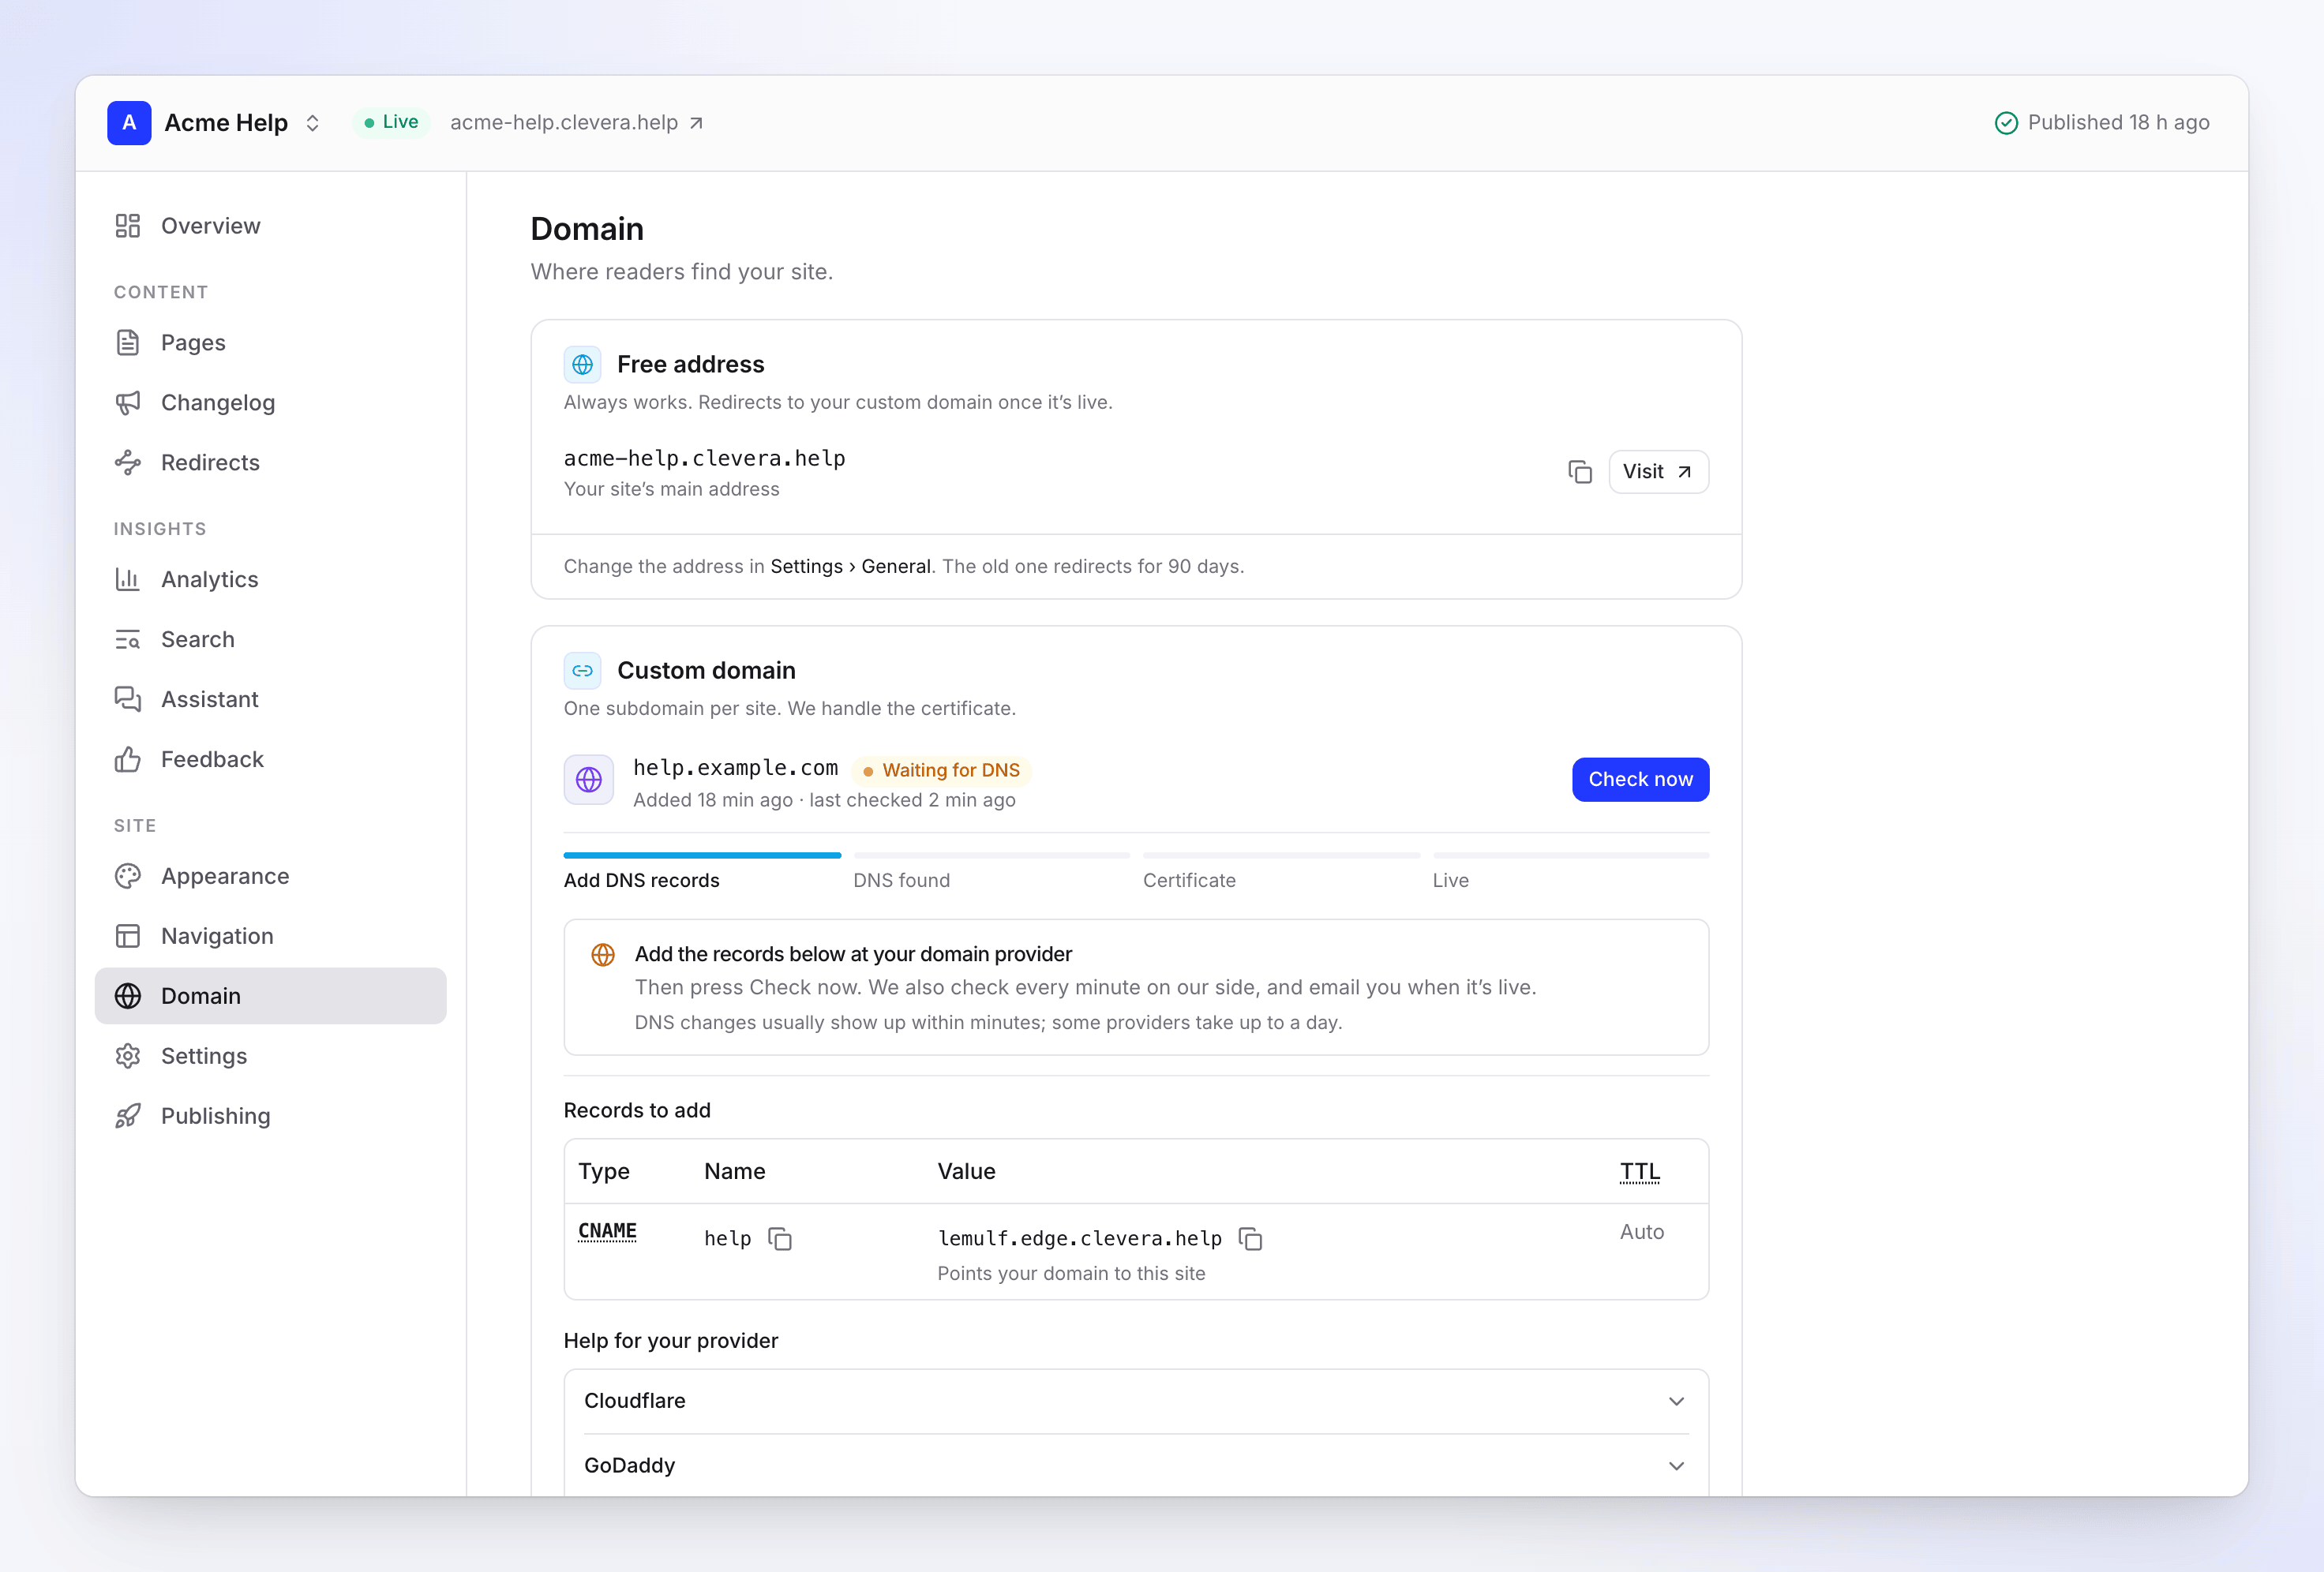Open Analytics in the sidebar
The height and width of the screenshot is (1572, 2324).
[x=270, y=580]
